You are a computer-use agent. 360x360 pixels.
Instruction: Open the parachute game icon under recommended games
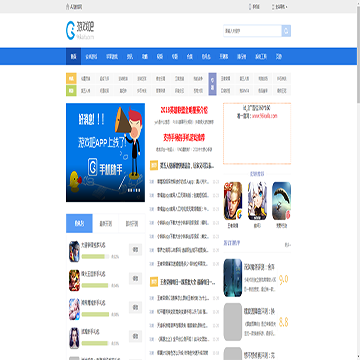282,201
